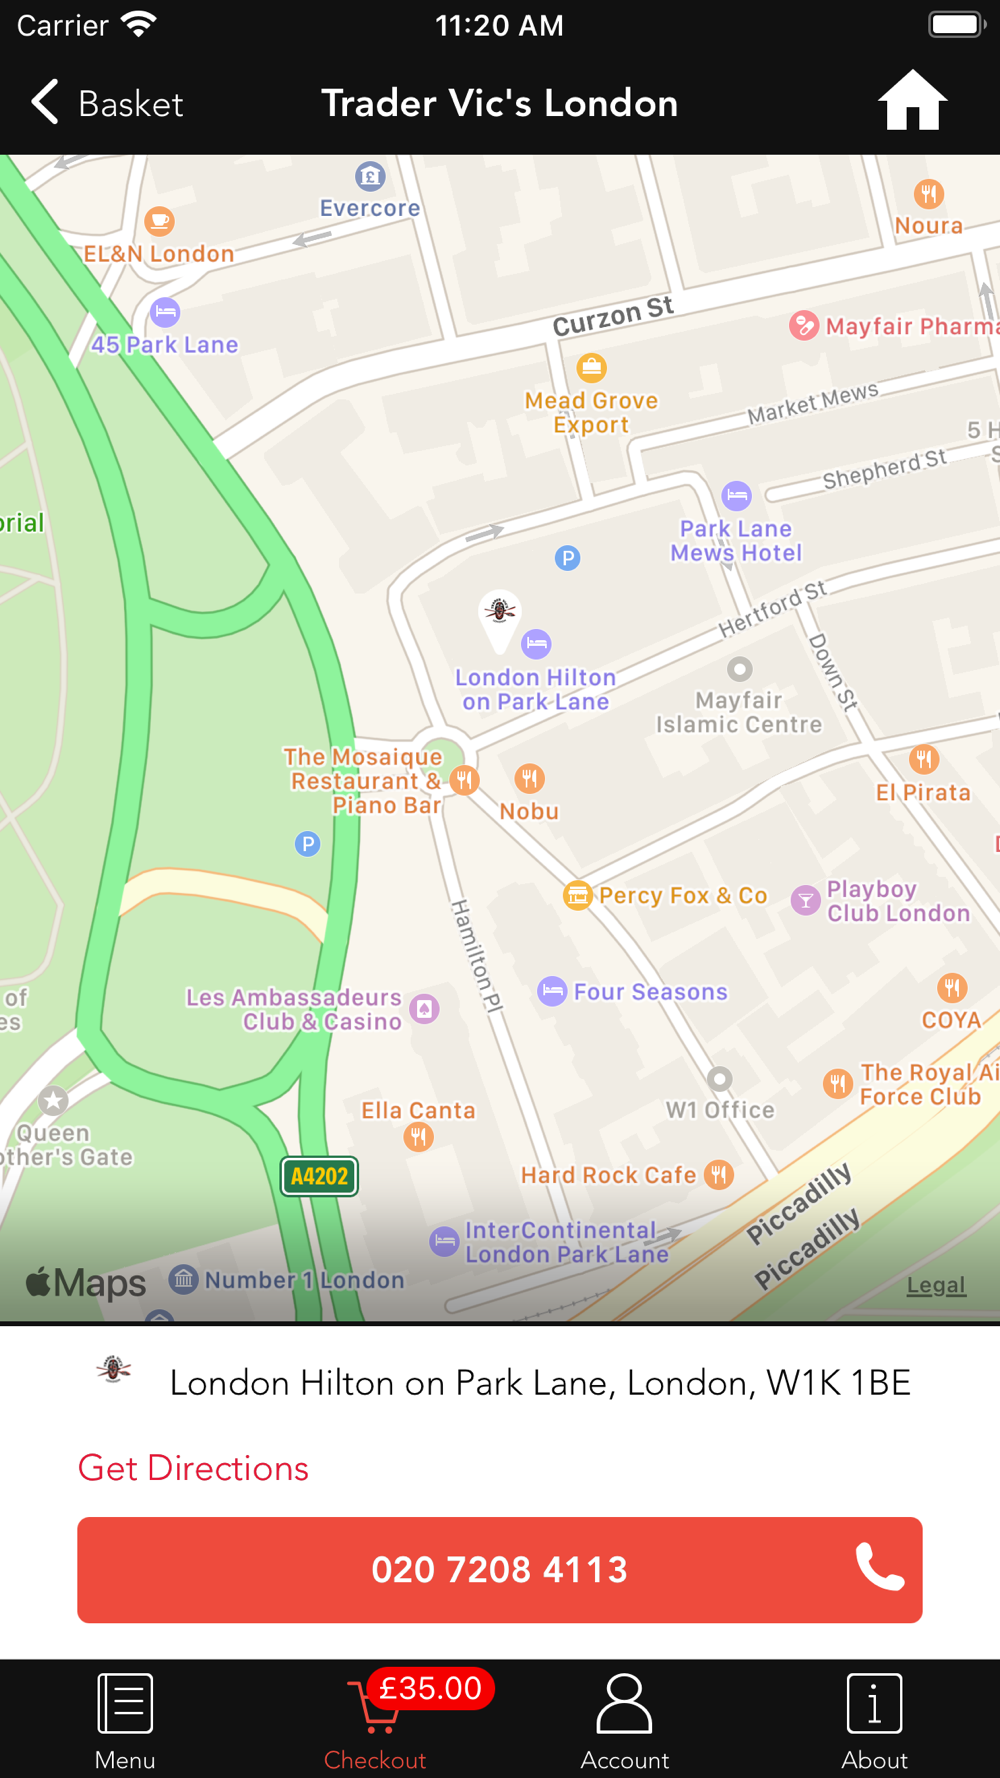Tap the Playboy Club London bar icon

(x=806, y=900)
